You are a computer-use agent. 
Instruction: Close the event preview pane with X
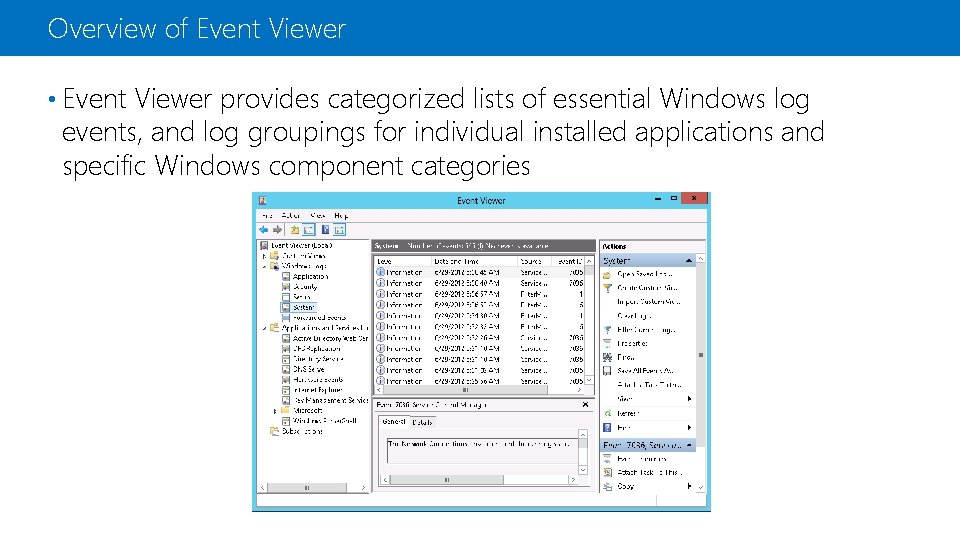pos(585,405)
